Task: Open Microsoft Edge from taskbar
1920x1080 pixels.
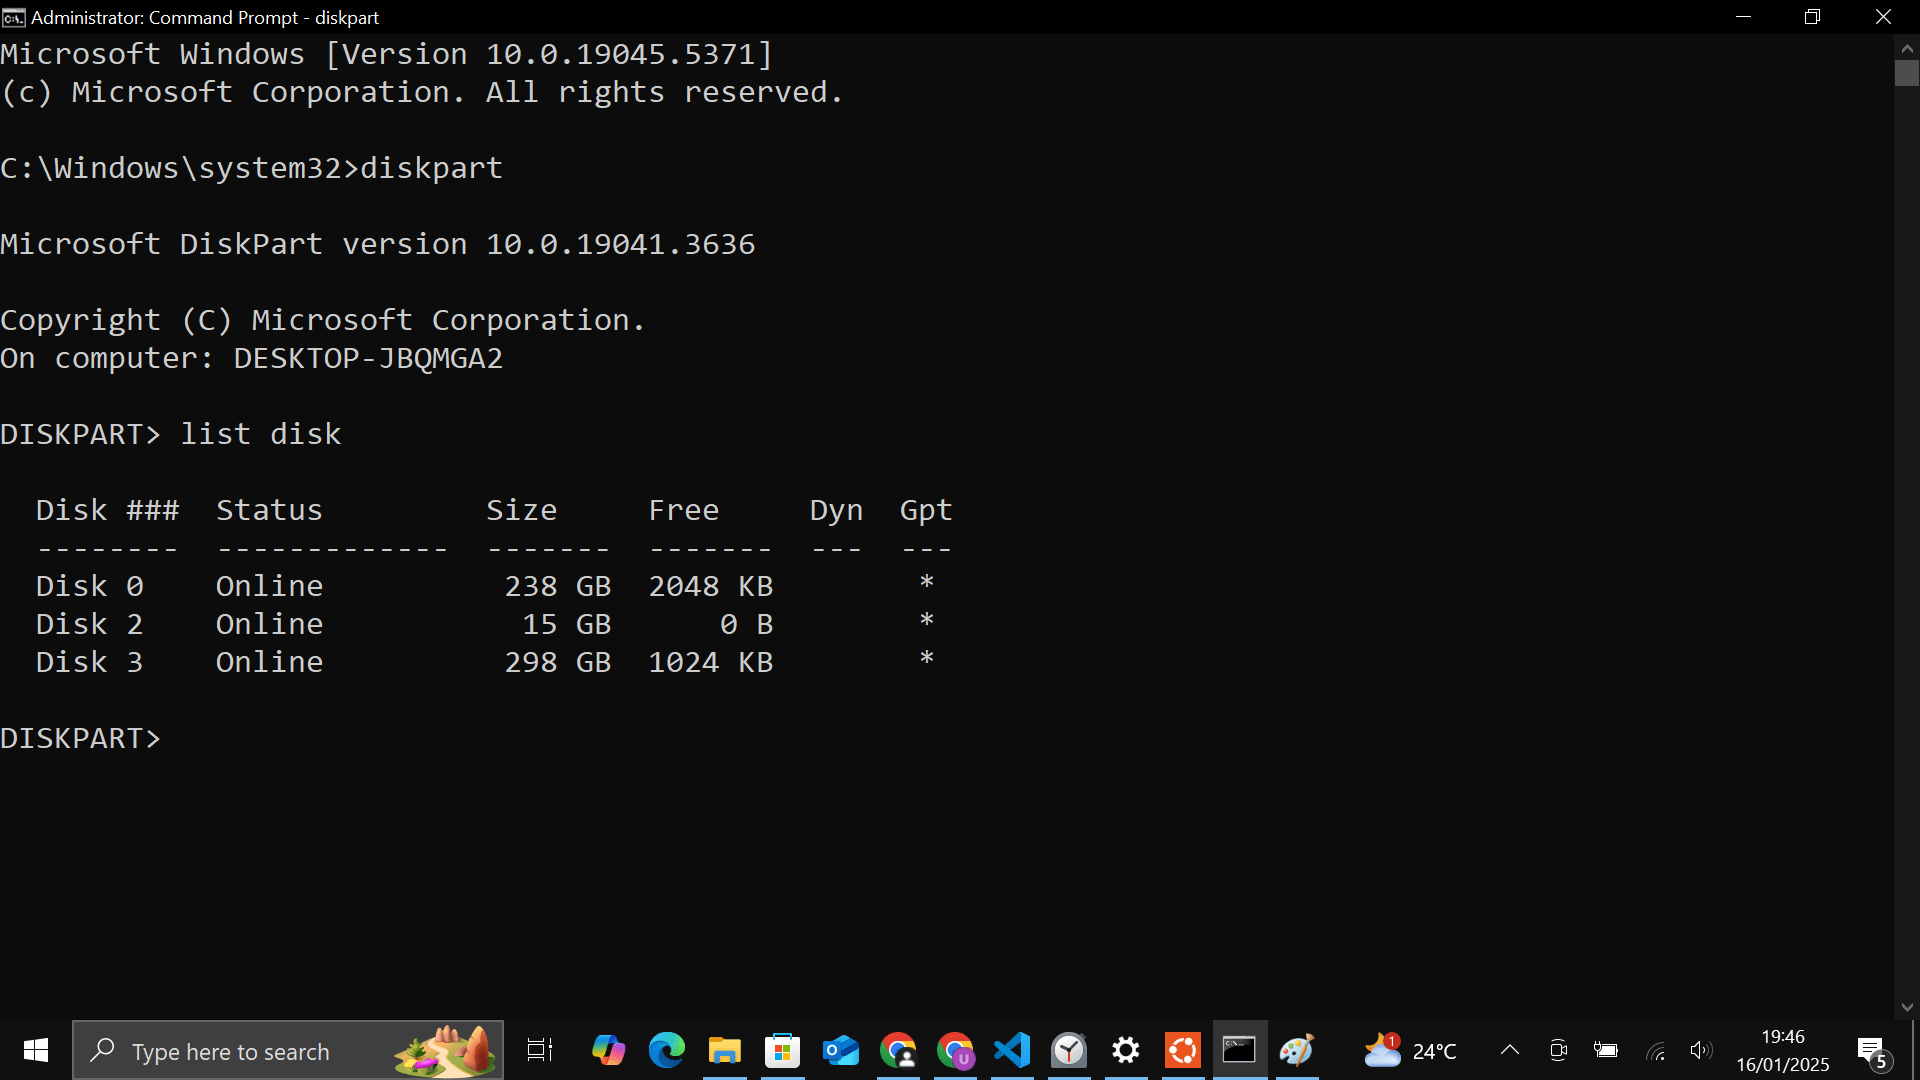Action: click(666, 1050)
